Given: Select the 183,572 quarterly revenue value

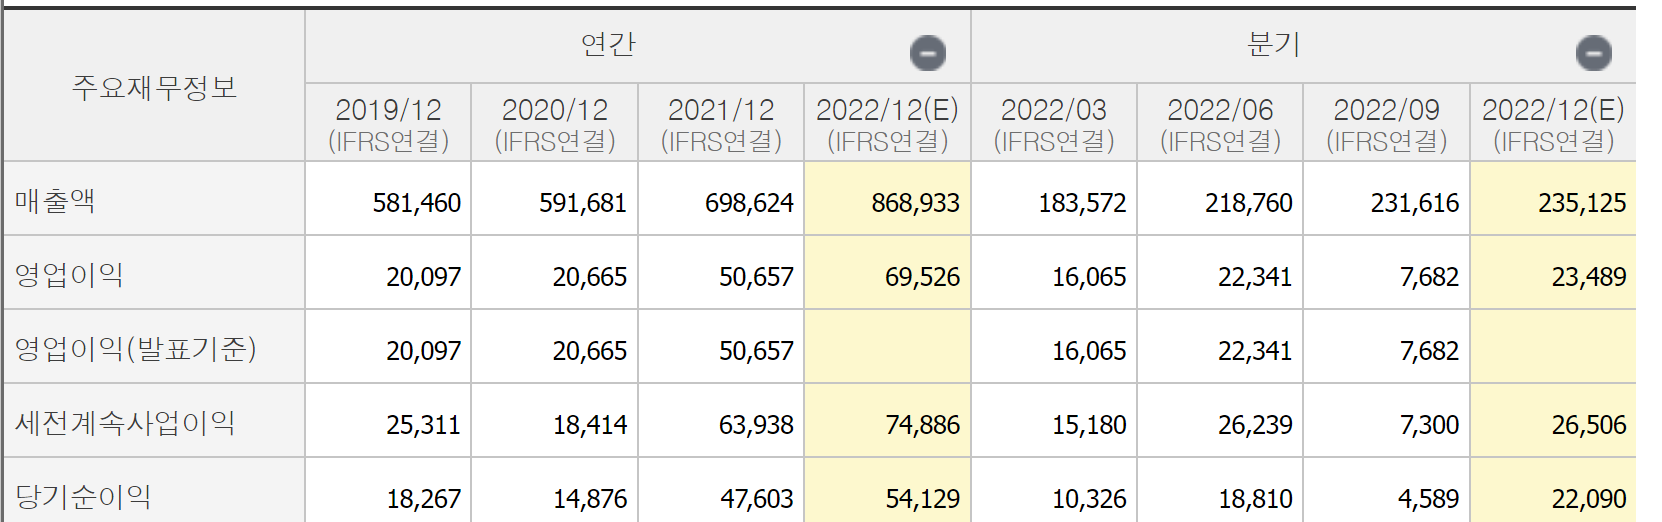Looking at the screenshot, I should [x=1082, y=203].
